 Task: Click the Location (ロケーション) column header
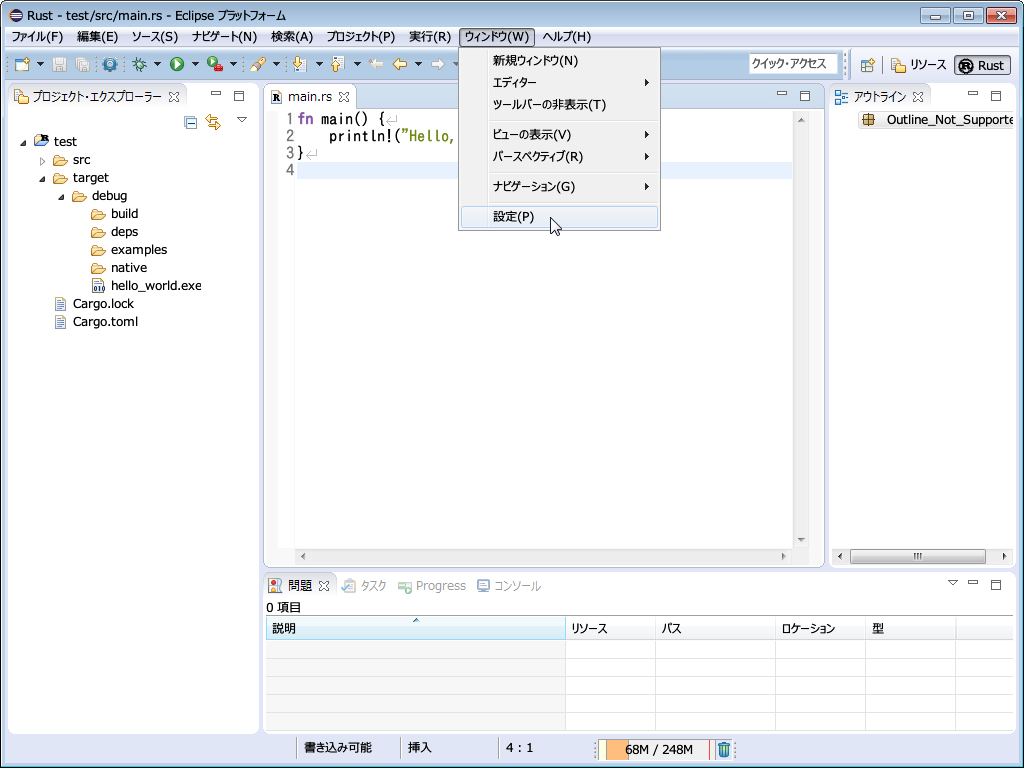click(820, 628)
